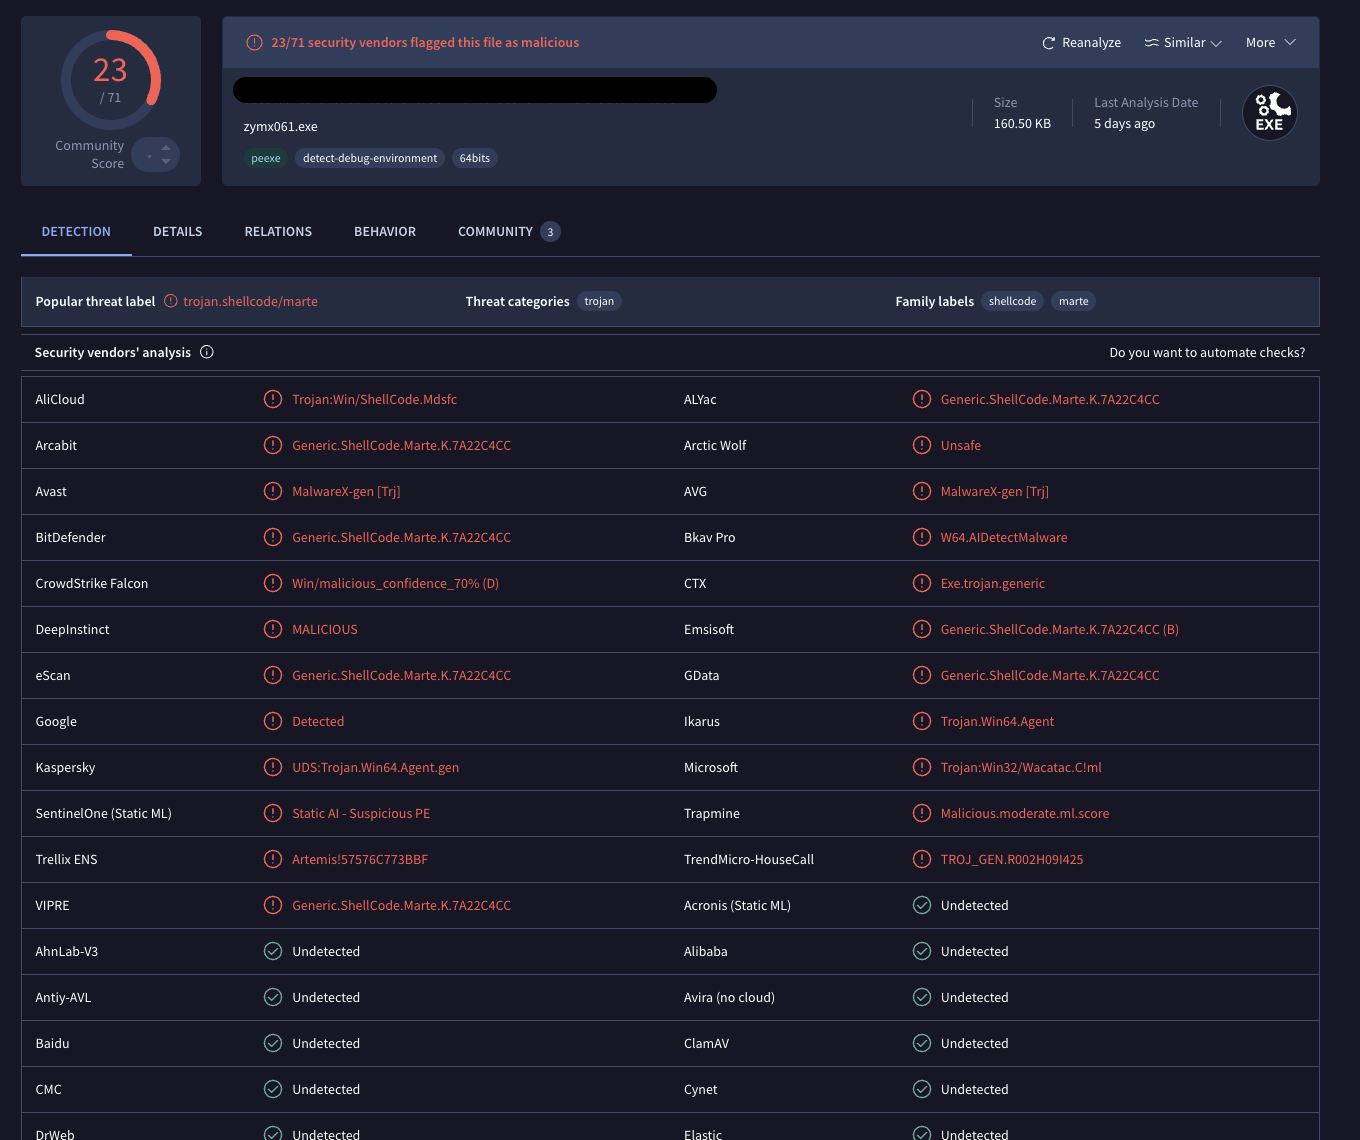Click the alert icon in the flagged-malicious banner
Image resolution: width=1360 pixels, height=1140 pixels.
click(254, 42)
